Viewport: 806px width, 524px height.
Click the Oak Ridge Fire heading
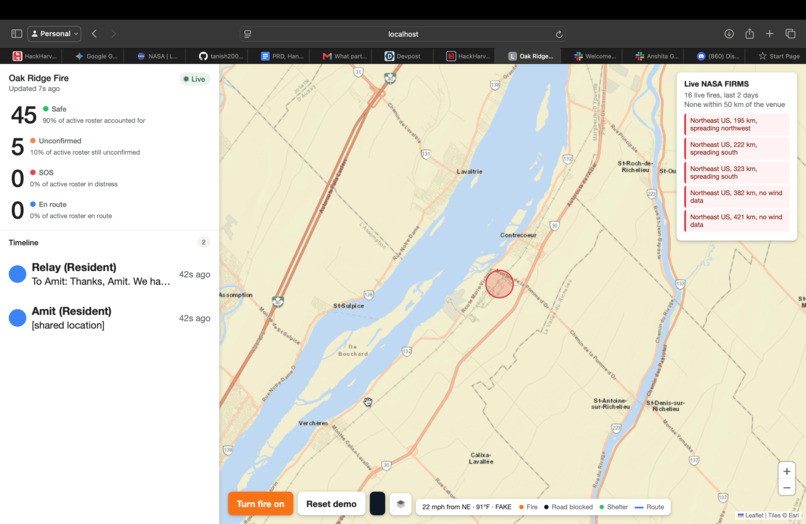tap(39, 78)
